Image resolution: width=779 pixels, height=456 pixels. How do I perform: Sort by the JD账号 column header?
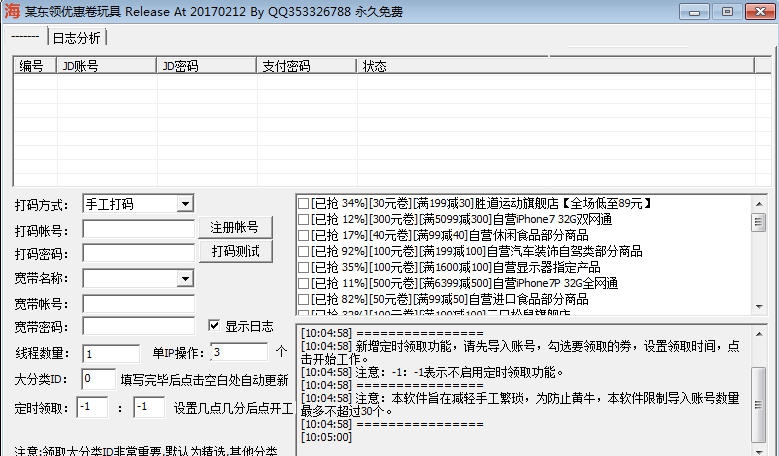[107, 66]
